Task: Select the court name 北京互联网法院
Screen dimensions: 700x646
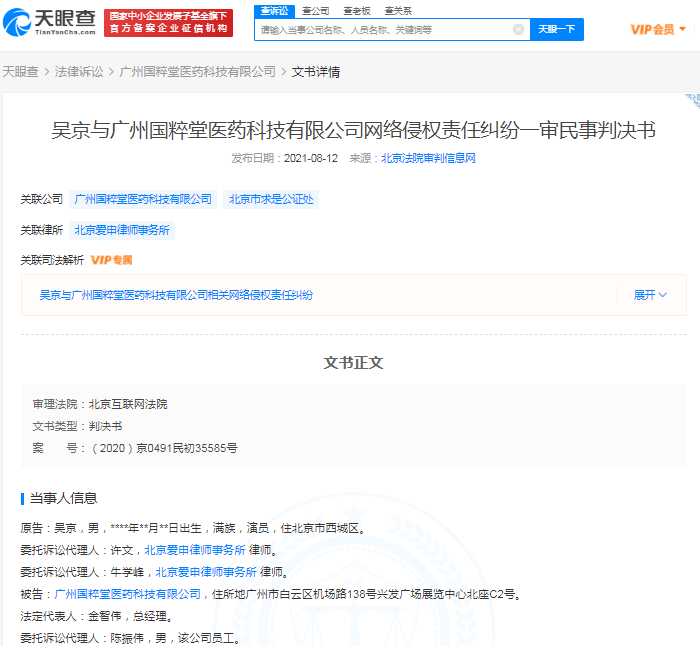Action: [128, 404]
